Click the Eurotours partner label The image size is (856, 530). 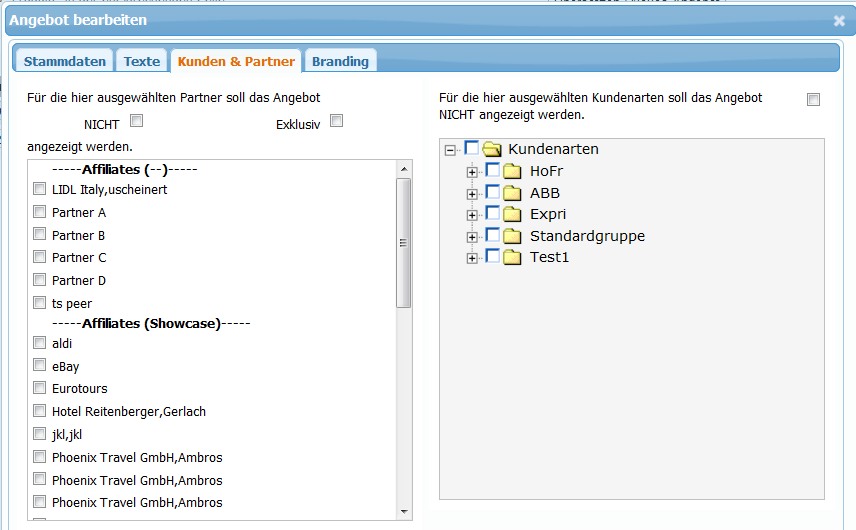80,389
